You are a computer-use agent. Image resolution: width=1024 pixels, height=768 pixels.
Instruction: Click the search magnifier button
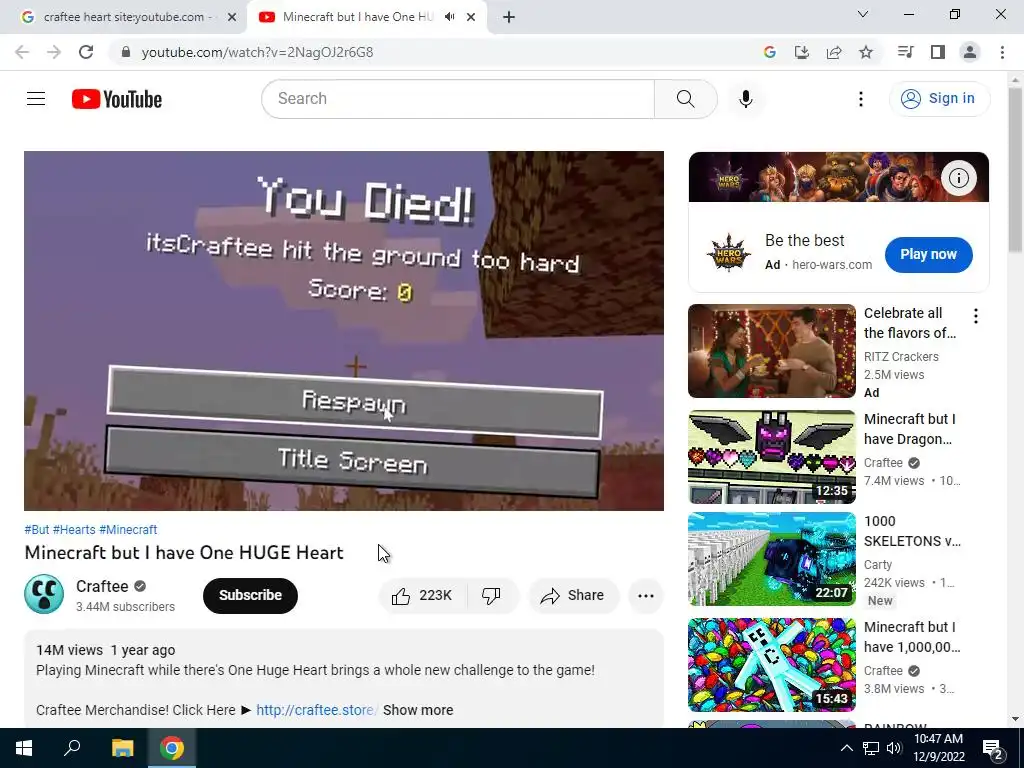(685, 99)
